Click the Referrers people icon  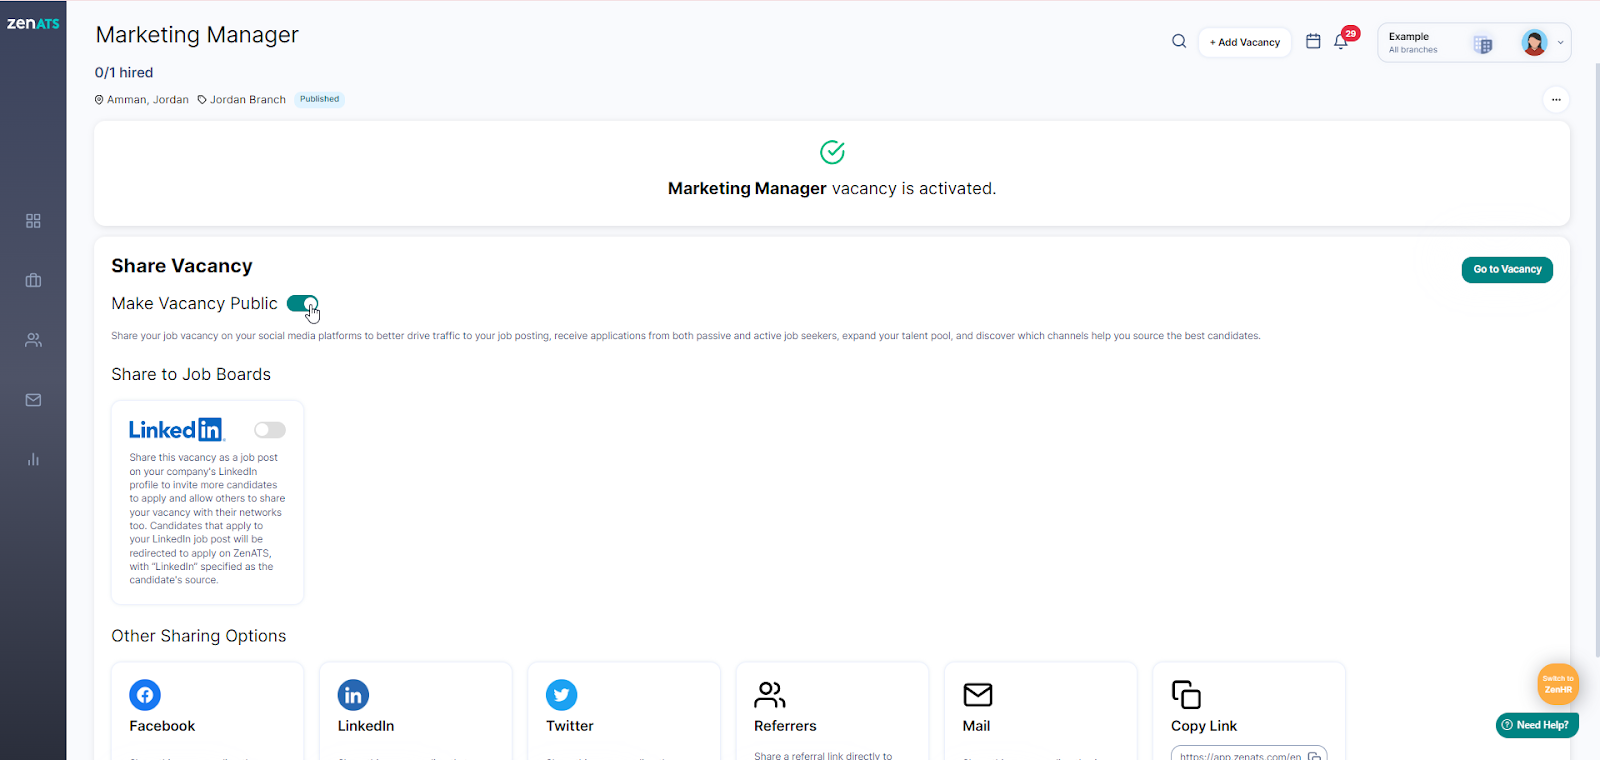point(770,694)
